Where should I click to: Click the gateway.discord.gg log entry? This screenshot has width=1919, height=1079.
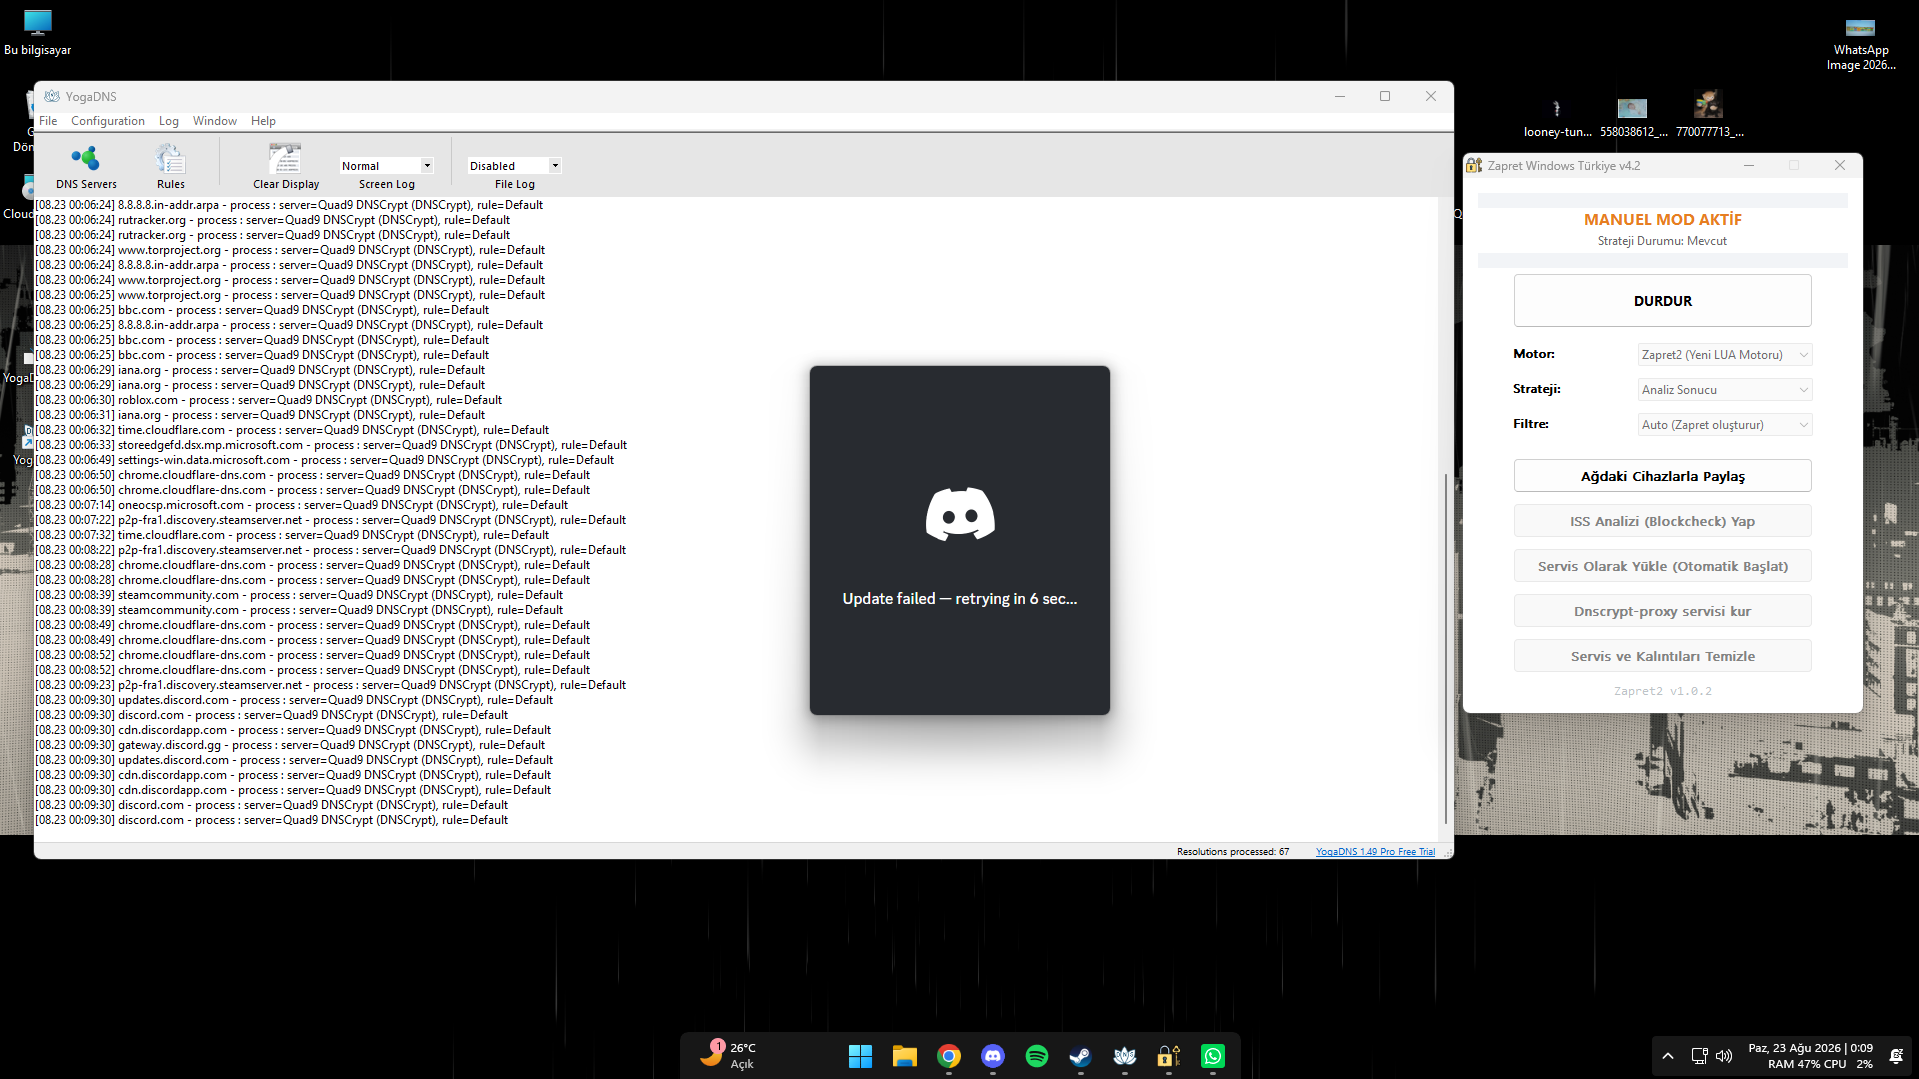tap(290, 745)
